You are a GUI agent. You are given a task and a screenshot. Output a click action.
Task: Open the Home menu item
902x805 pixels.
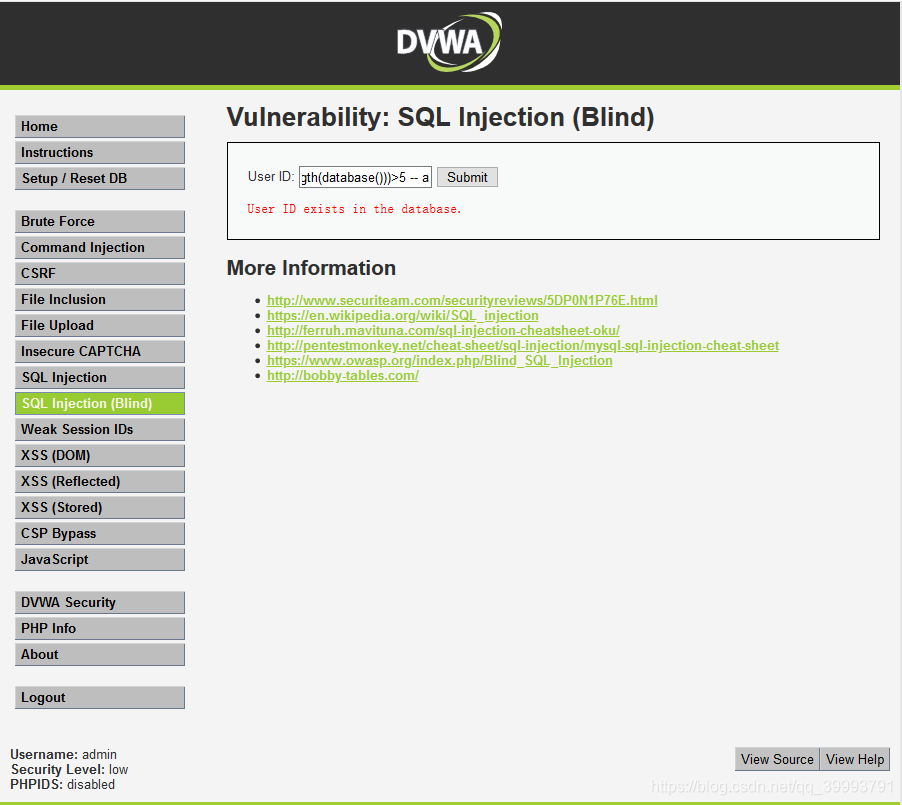pyautogui.click(x=100, y=127)
